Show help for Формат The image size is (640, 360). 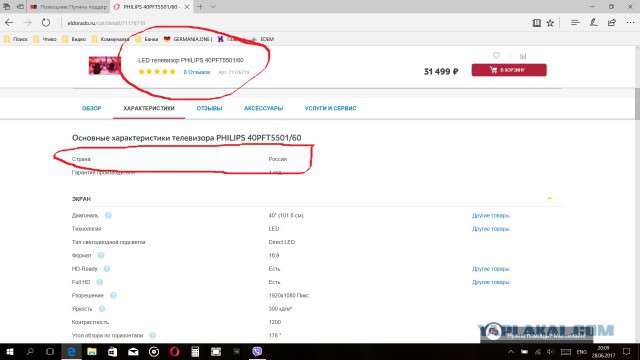point(101,255)
